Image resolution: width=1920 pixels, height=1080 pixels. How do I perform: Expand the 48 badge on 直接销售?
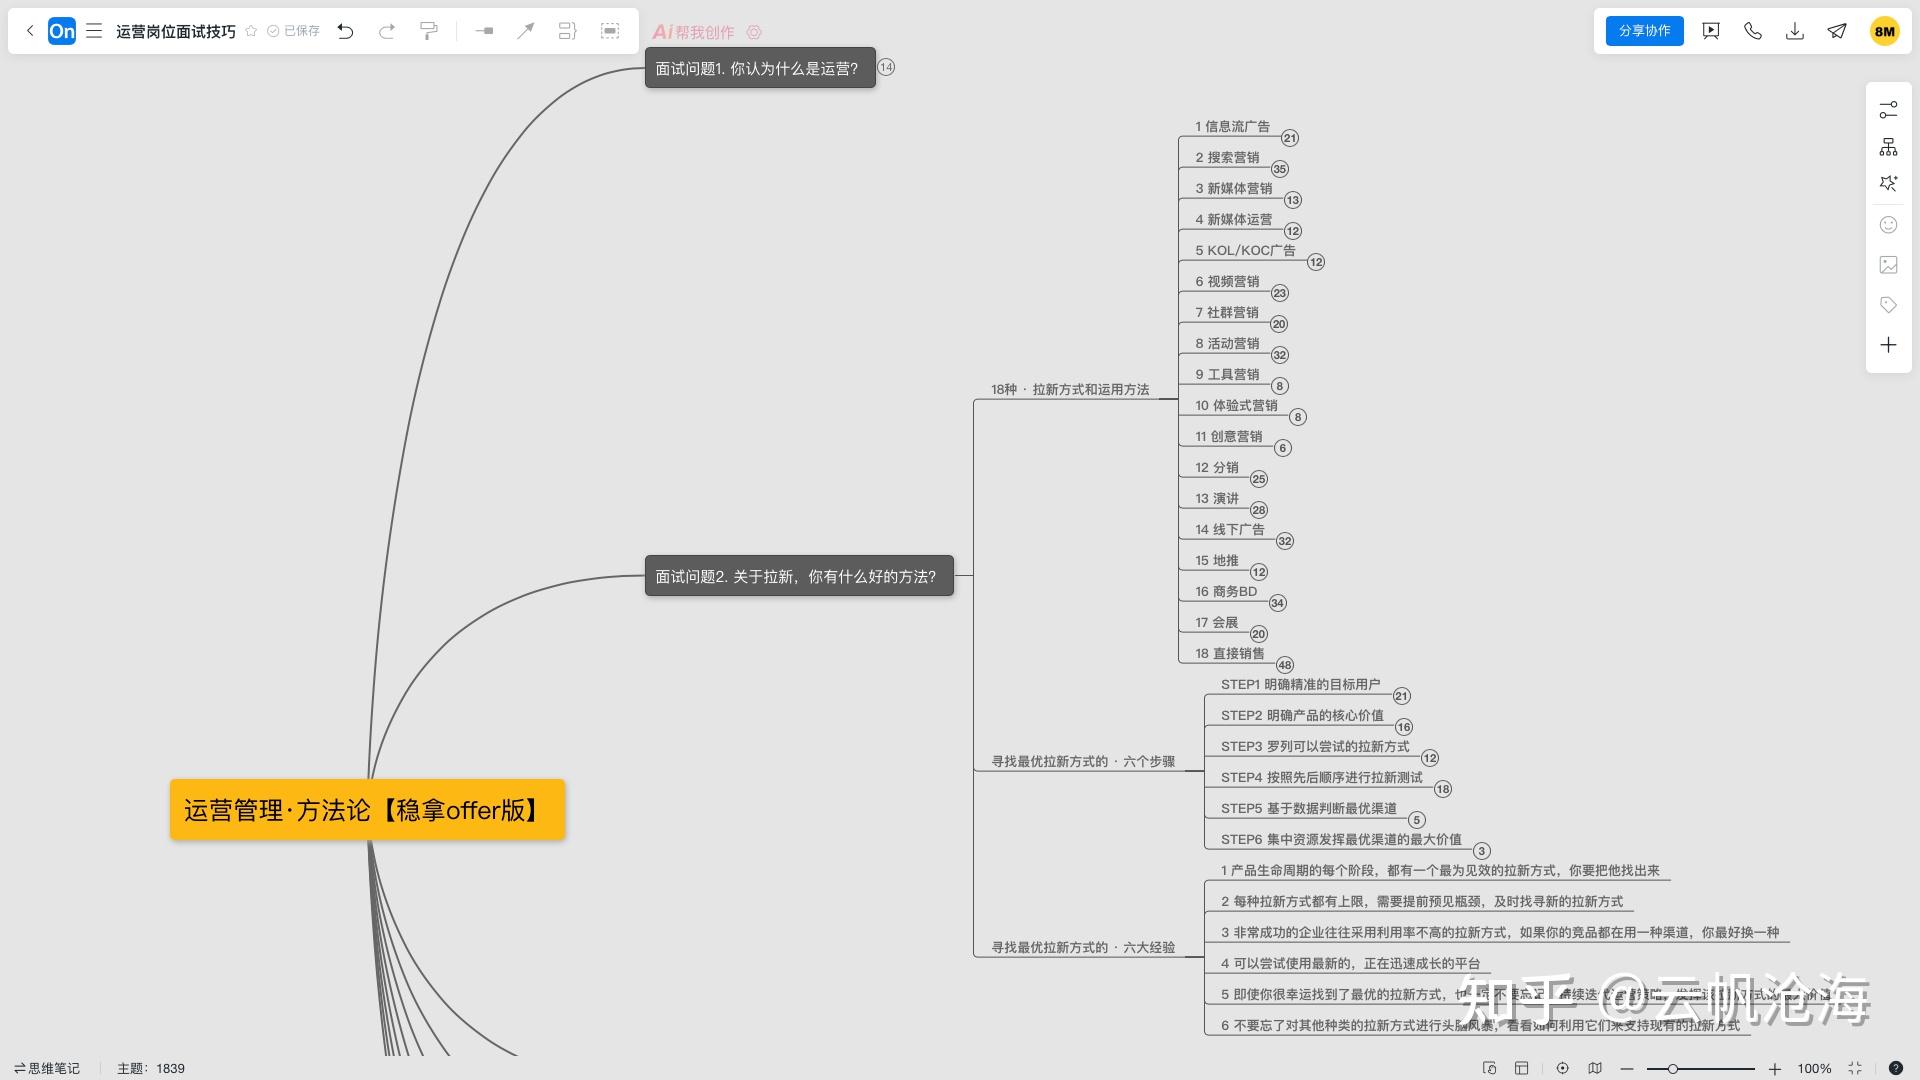click(x=1285, y=665)
